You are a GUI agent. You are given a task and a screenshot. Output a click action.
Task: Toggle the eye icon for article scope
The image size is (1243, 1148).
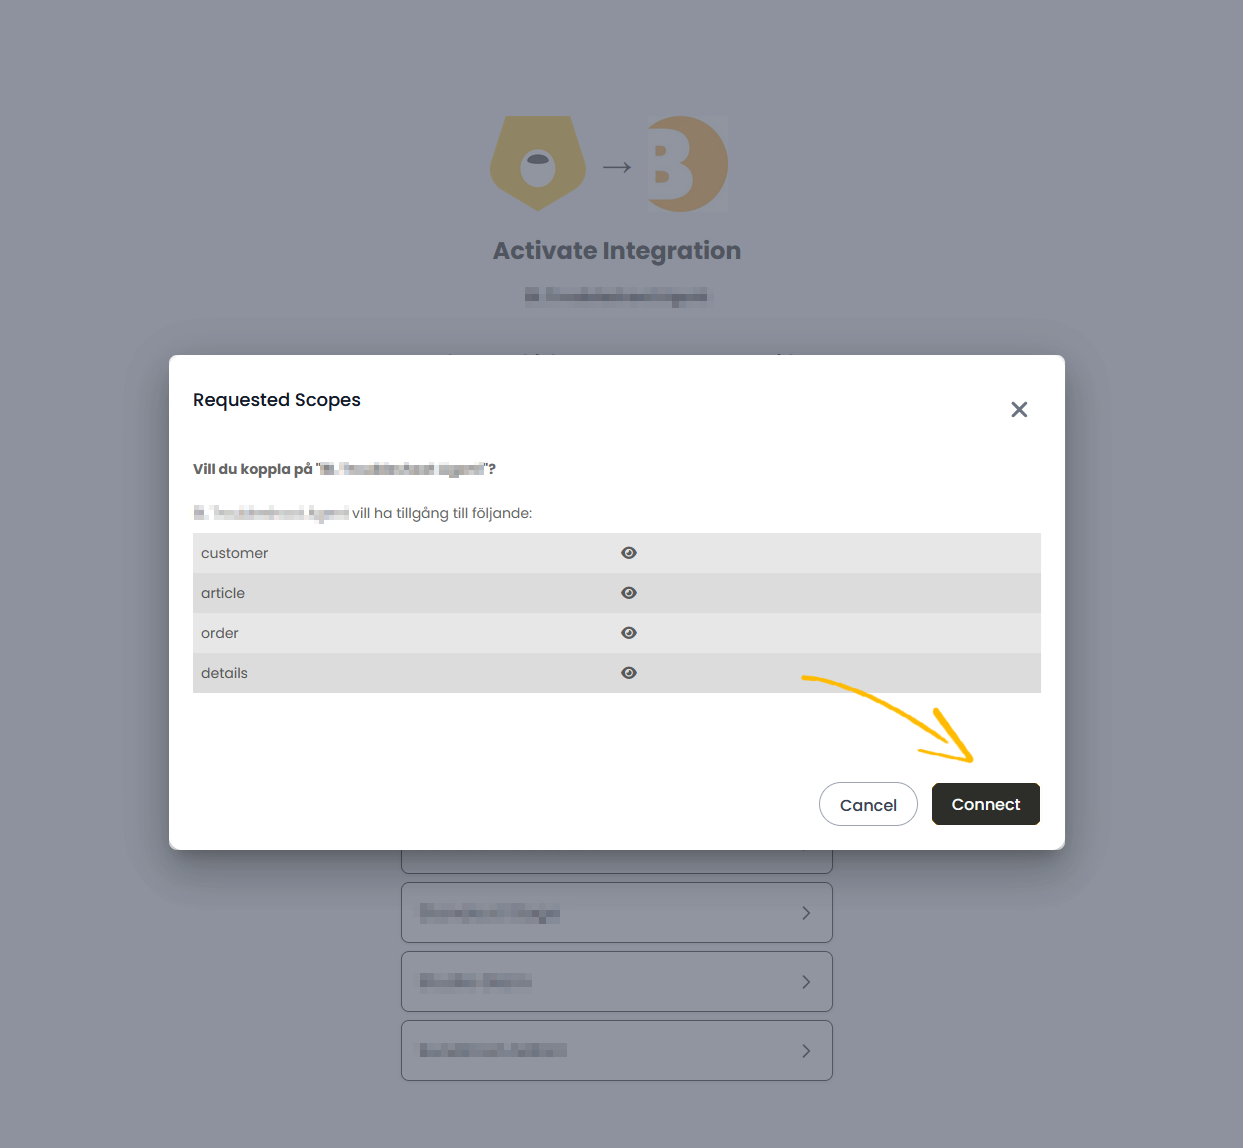point(629,593)
